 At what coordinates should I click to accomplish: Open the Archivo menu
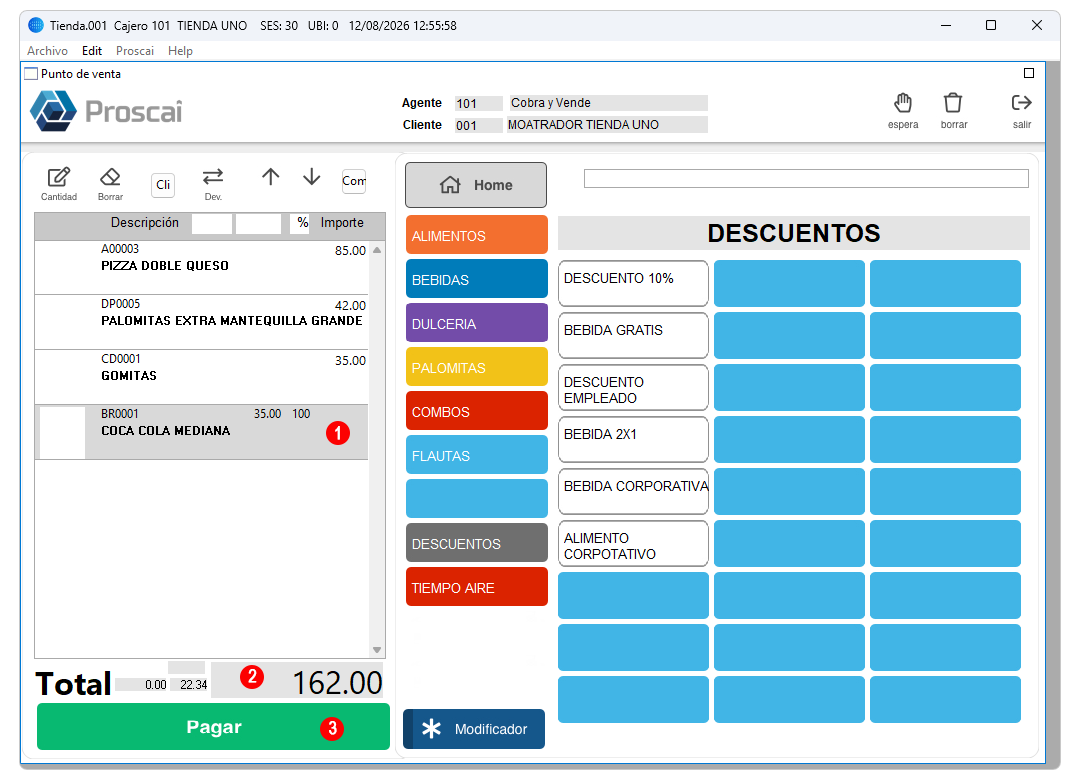click(x=47, y=51)
